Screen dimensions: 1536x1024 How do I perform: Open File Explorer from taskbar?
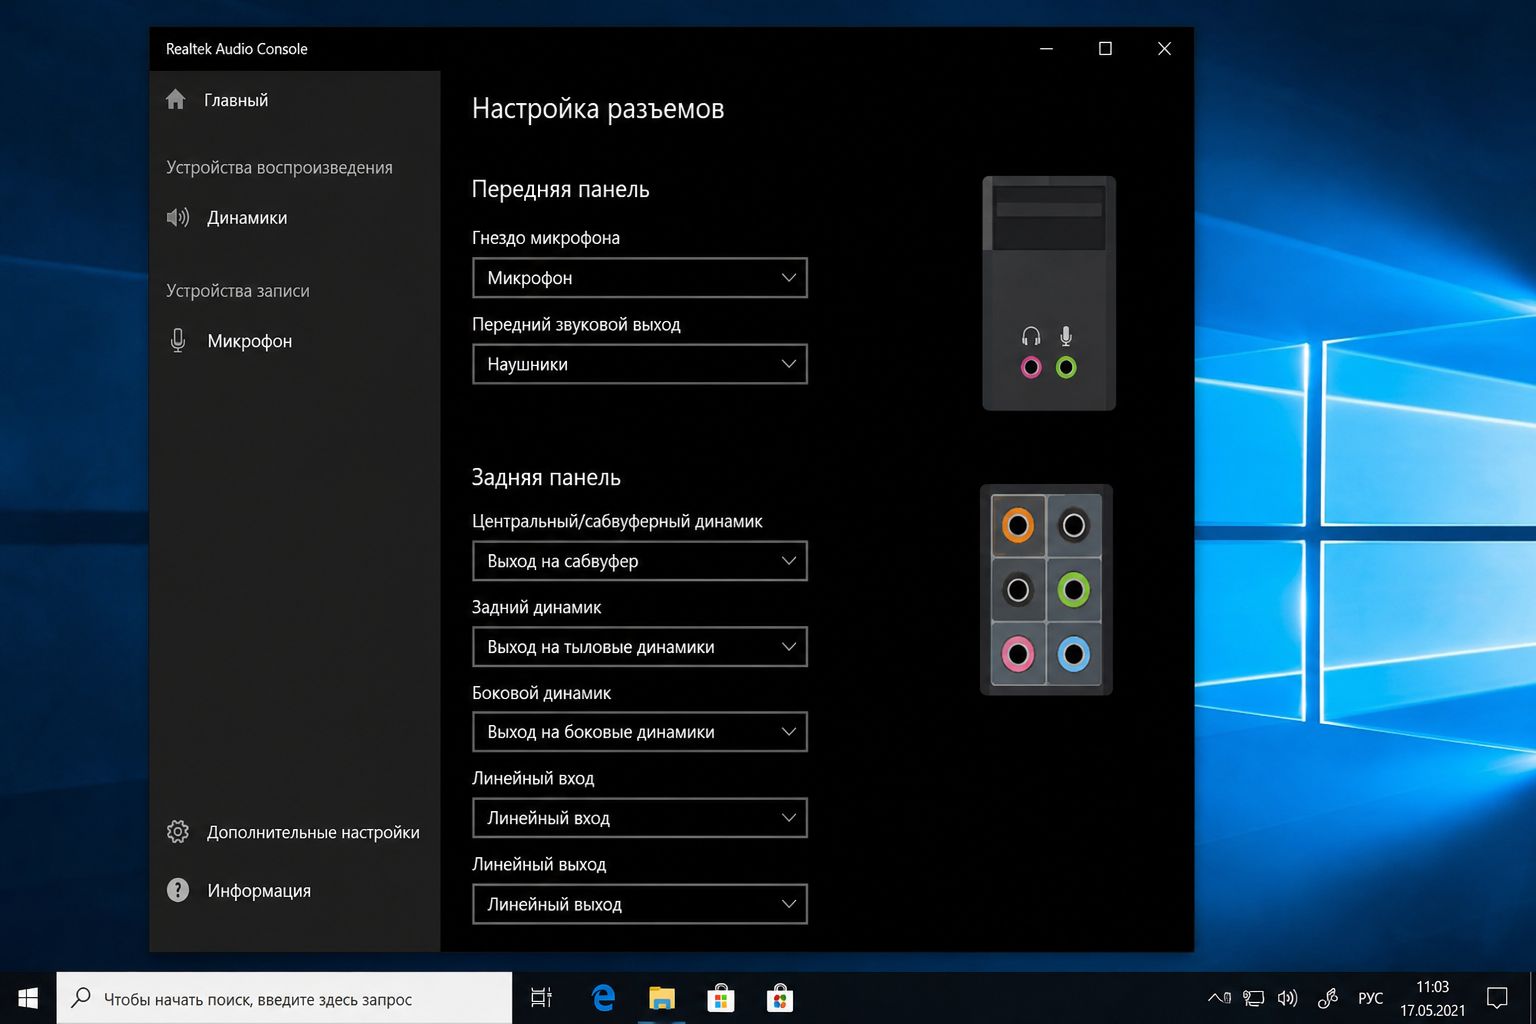662,998
